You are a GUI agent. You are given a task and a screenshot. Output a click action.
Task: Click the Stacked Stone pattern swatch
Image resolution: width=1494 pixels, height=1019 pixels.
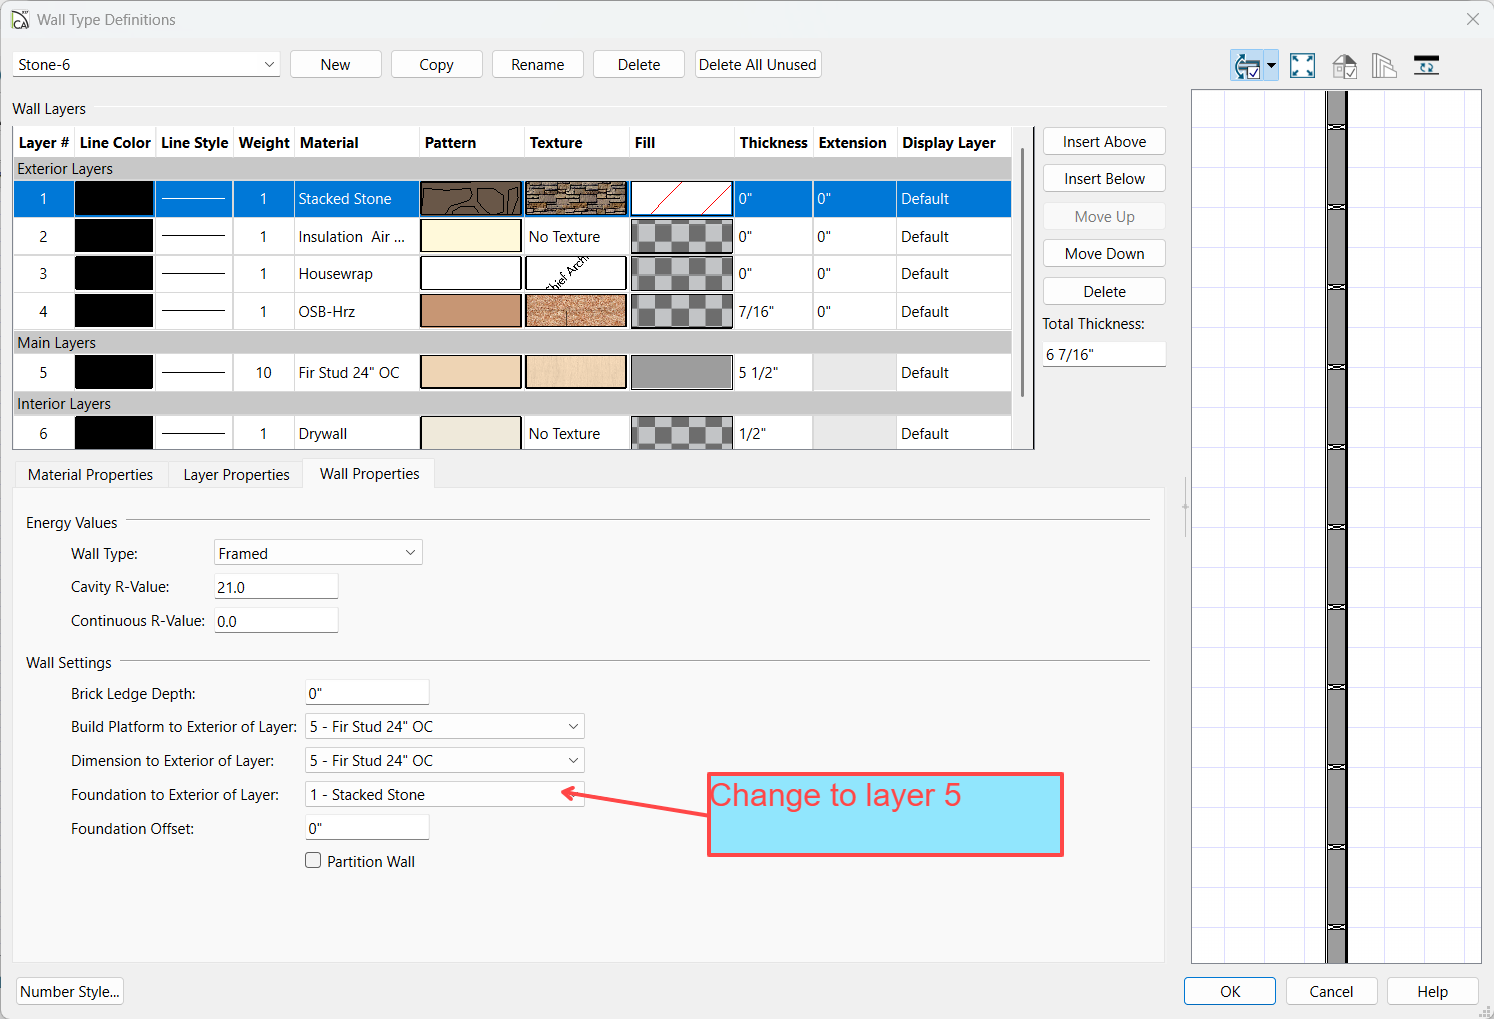pos(471,199)
